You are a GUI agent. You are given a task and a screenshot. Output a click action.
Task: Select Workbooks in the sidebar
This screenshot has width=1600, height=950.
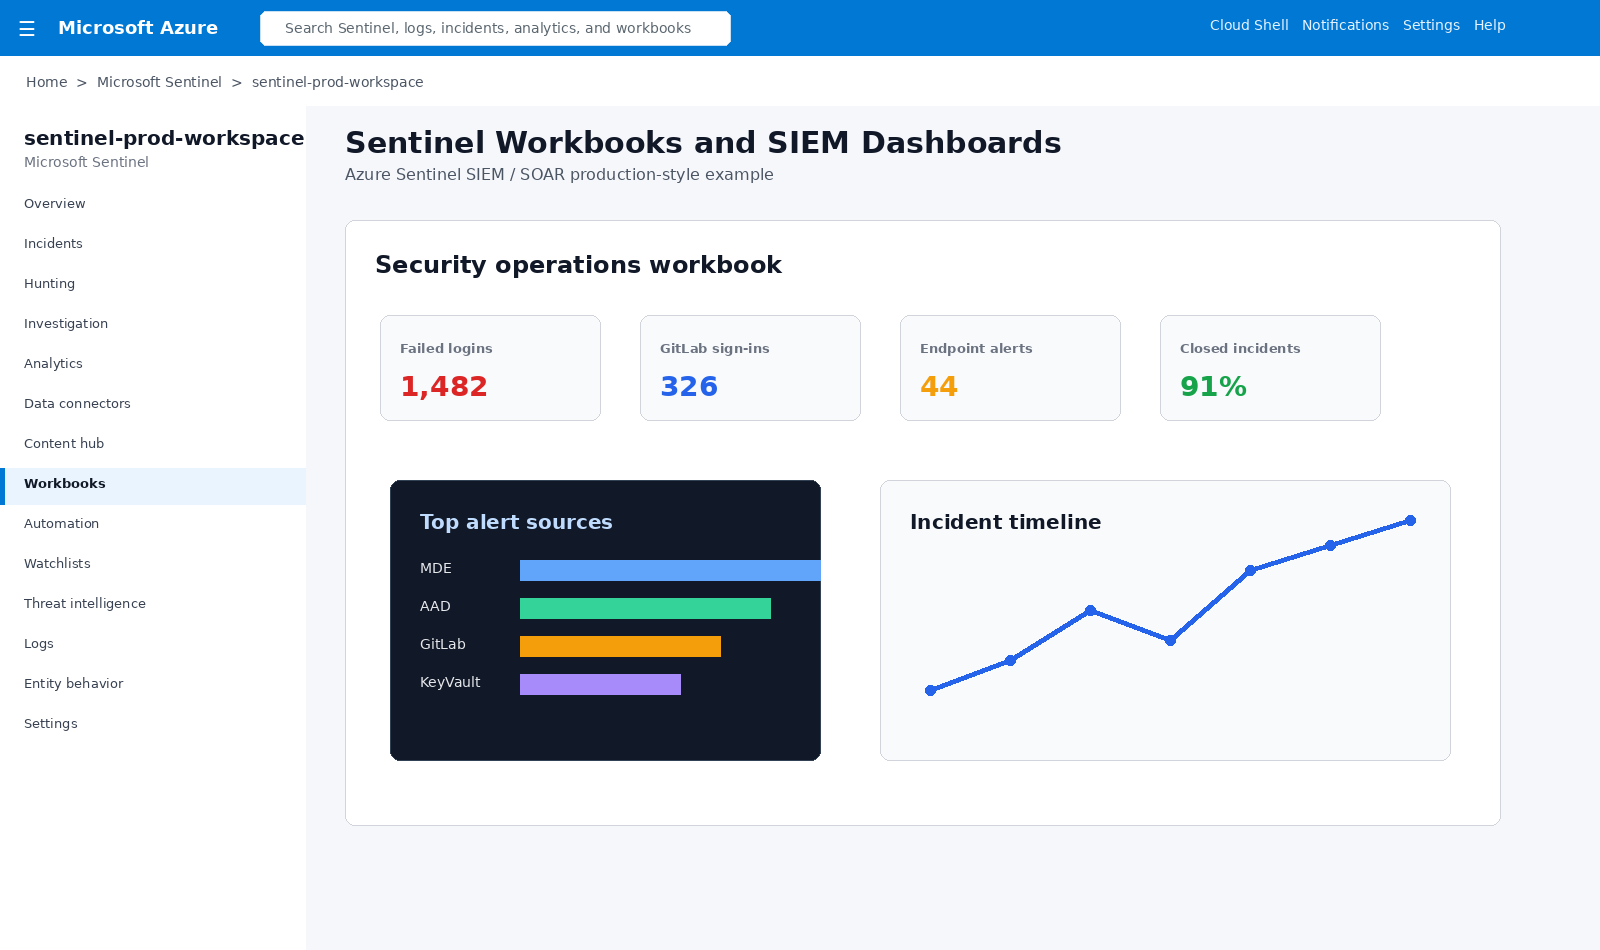click(x=153, y=484)
